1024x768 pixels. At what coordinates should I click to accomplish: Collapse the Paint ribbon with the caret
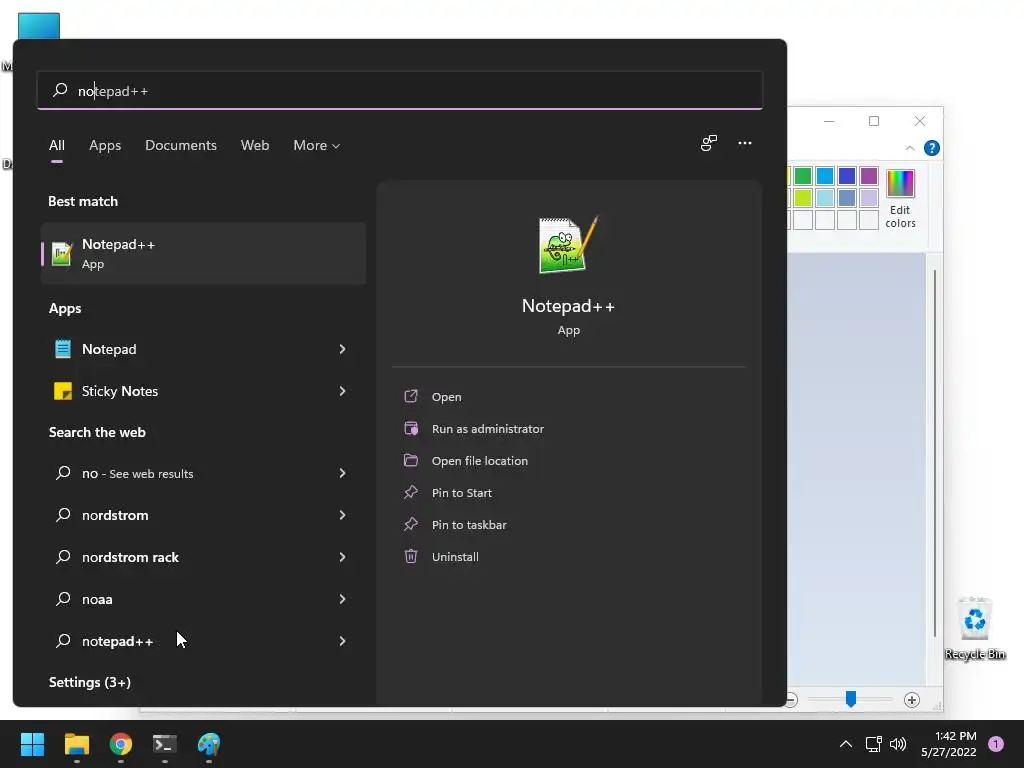(910, 148)
